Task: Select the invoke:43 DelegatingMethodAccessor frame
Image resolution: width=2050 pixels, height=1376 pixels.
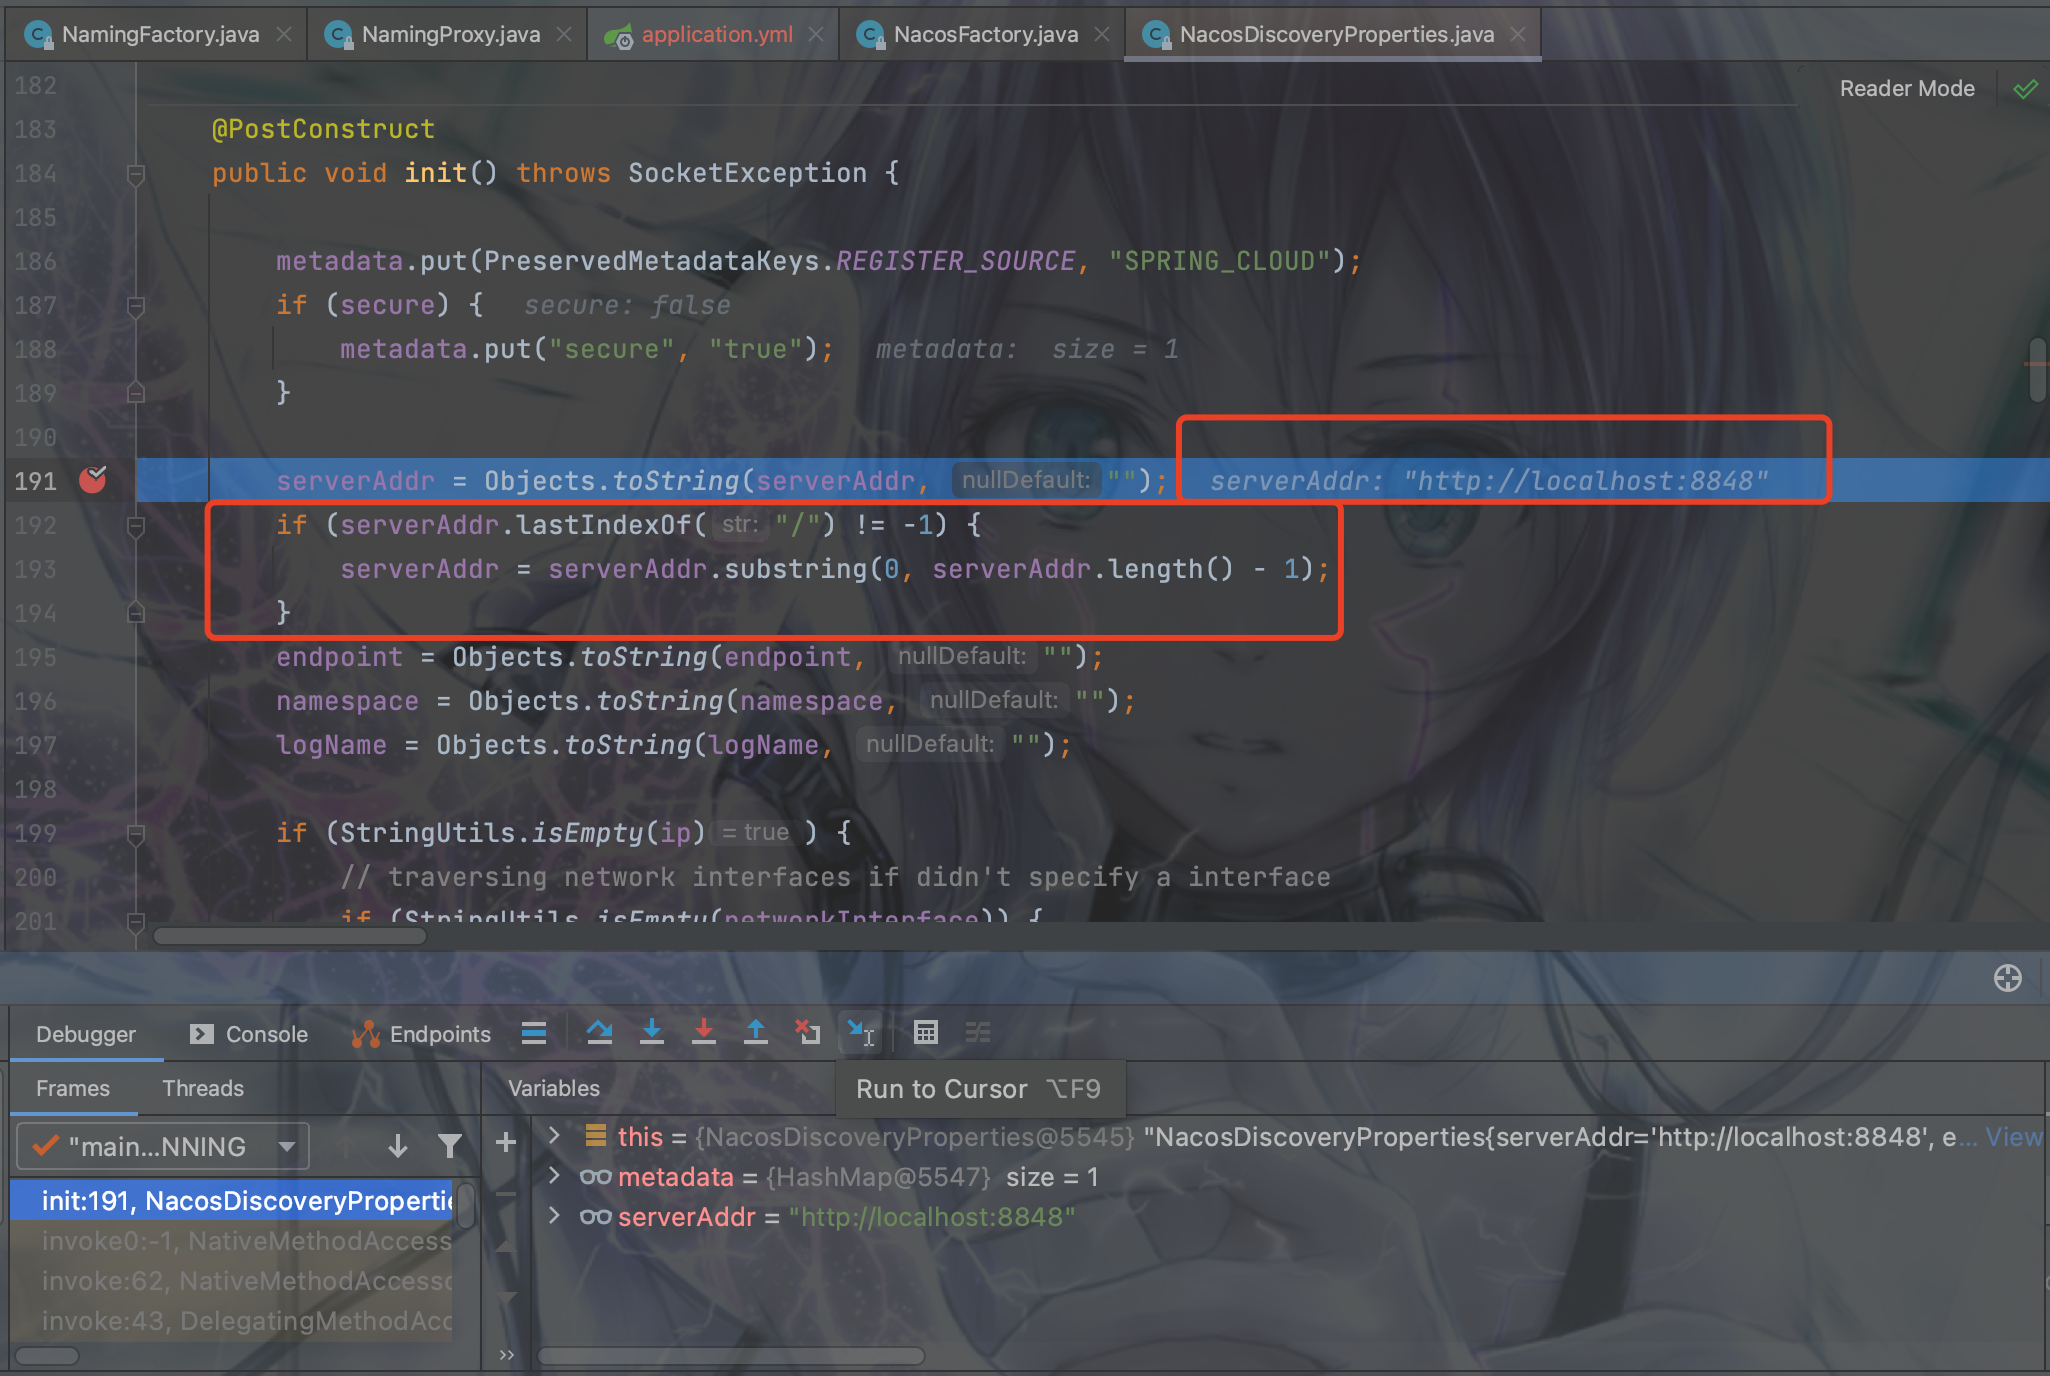Action: (231, 1320)
